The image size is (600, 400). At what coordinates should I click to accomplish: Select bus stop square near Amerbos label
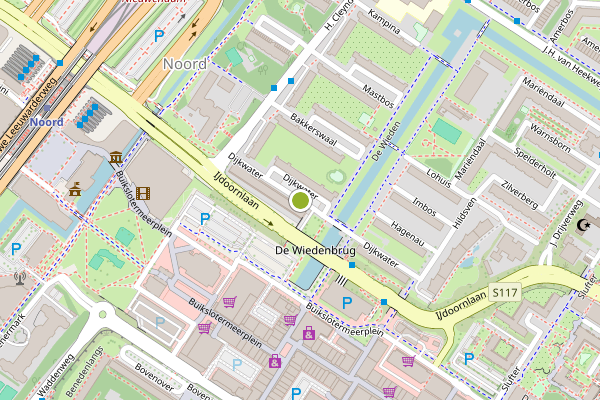pyautogui.click(x=517, y=21)
